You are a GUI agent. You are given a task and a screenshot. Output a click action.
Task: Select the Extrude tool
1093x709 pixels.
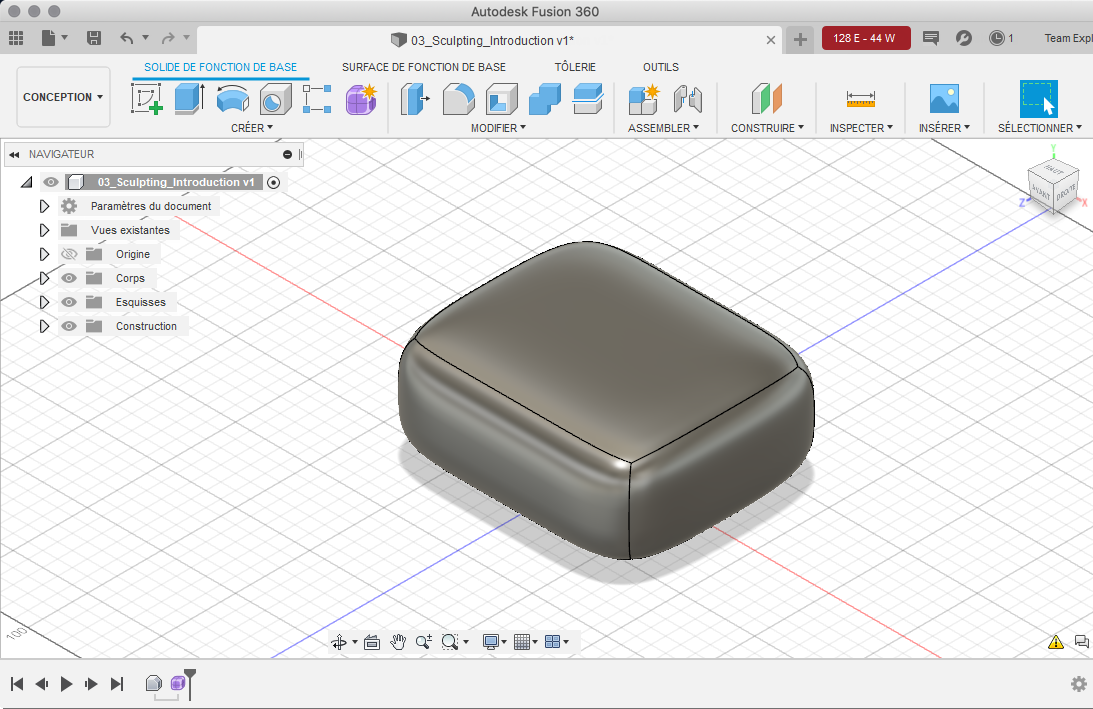(x=189, y=98)
